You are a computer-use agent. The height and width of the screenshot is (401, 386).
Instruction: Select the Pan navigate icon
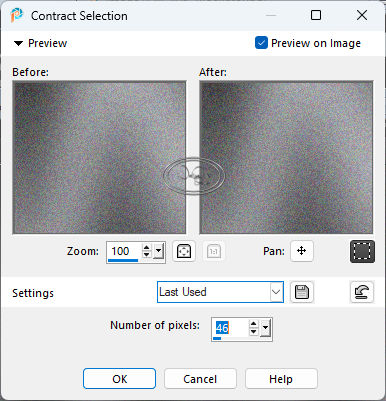coord(302,251)
